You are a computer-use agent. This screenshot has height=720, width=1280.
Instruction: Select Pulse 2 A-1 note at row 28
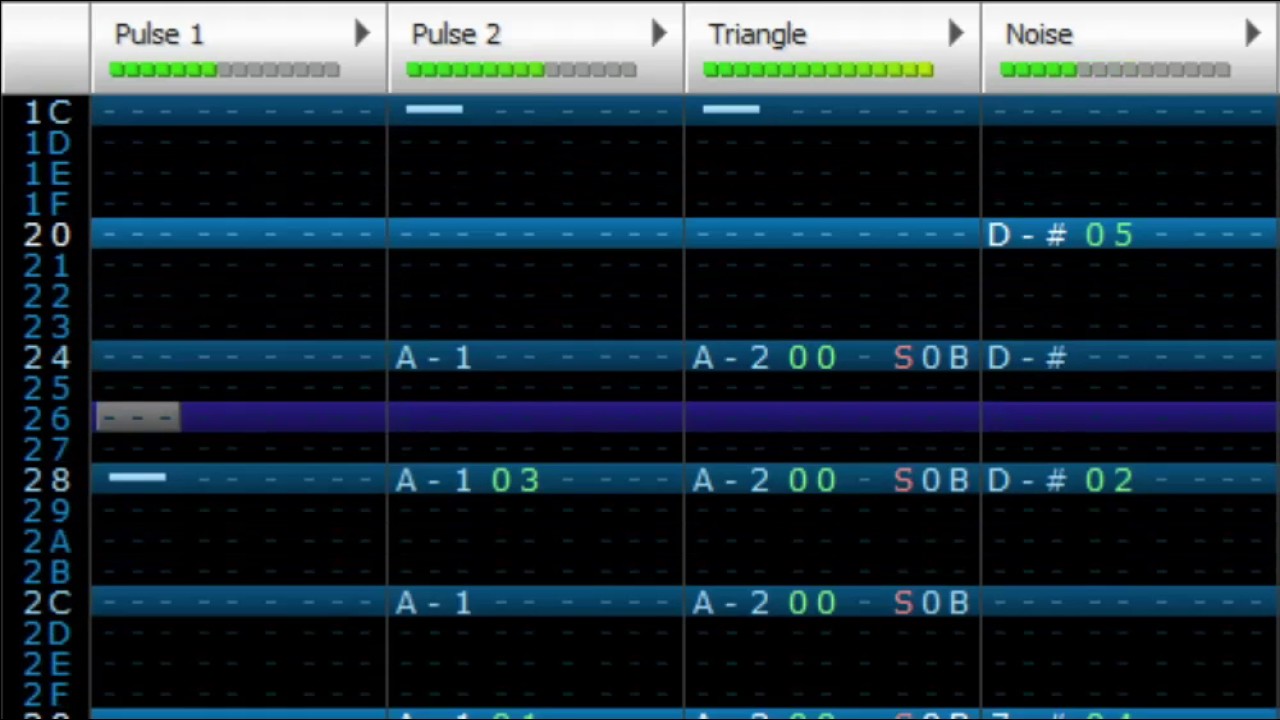(434, 481)
